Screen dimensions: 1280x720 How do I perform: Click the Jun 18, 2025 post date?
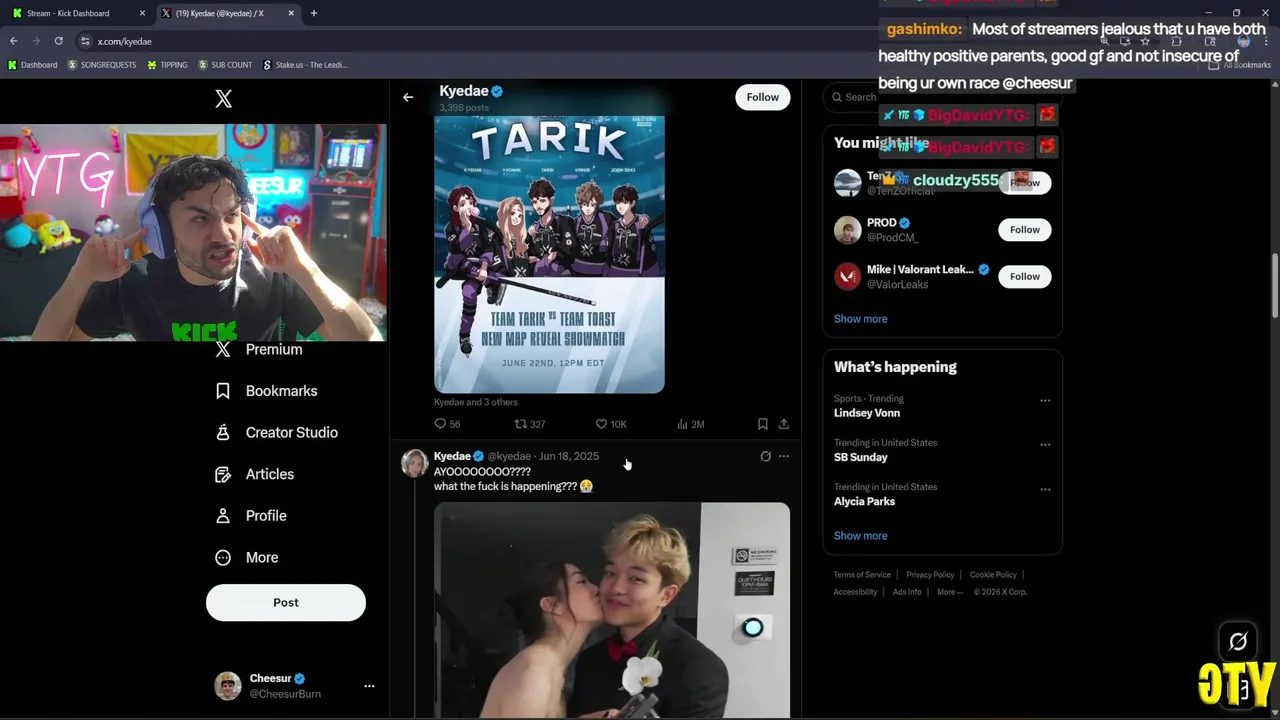click(569, 456)
